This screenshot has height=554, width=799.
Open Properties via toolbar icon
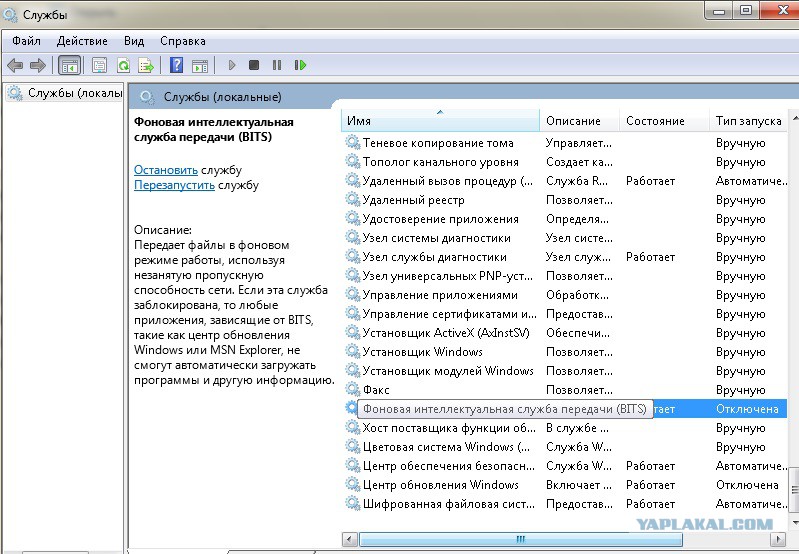tap(99, 65)
